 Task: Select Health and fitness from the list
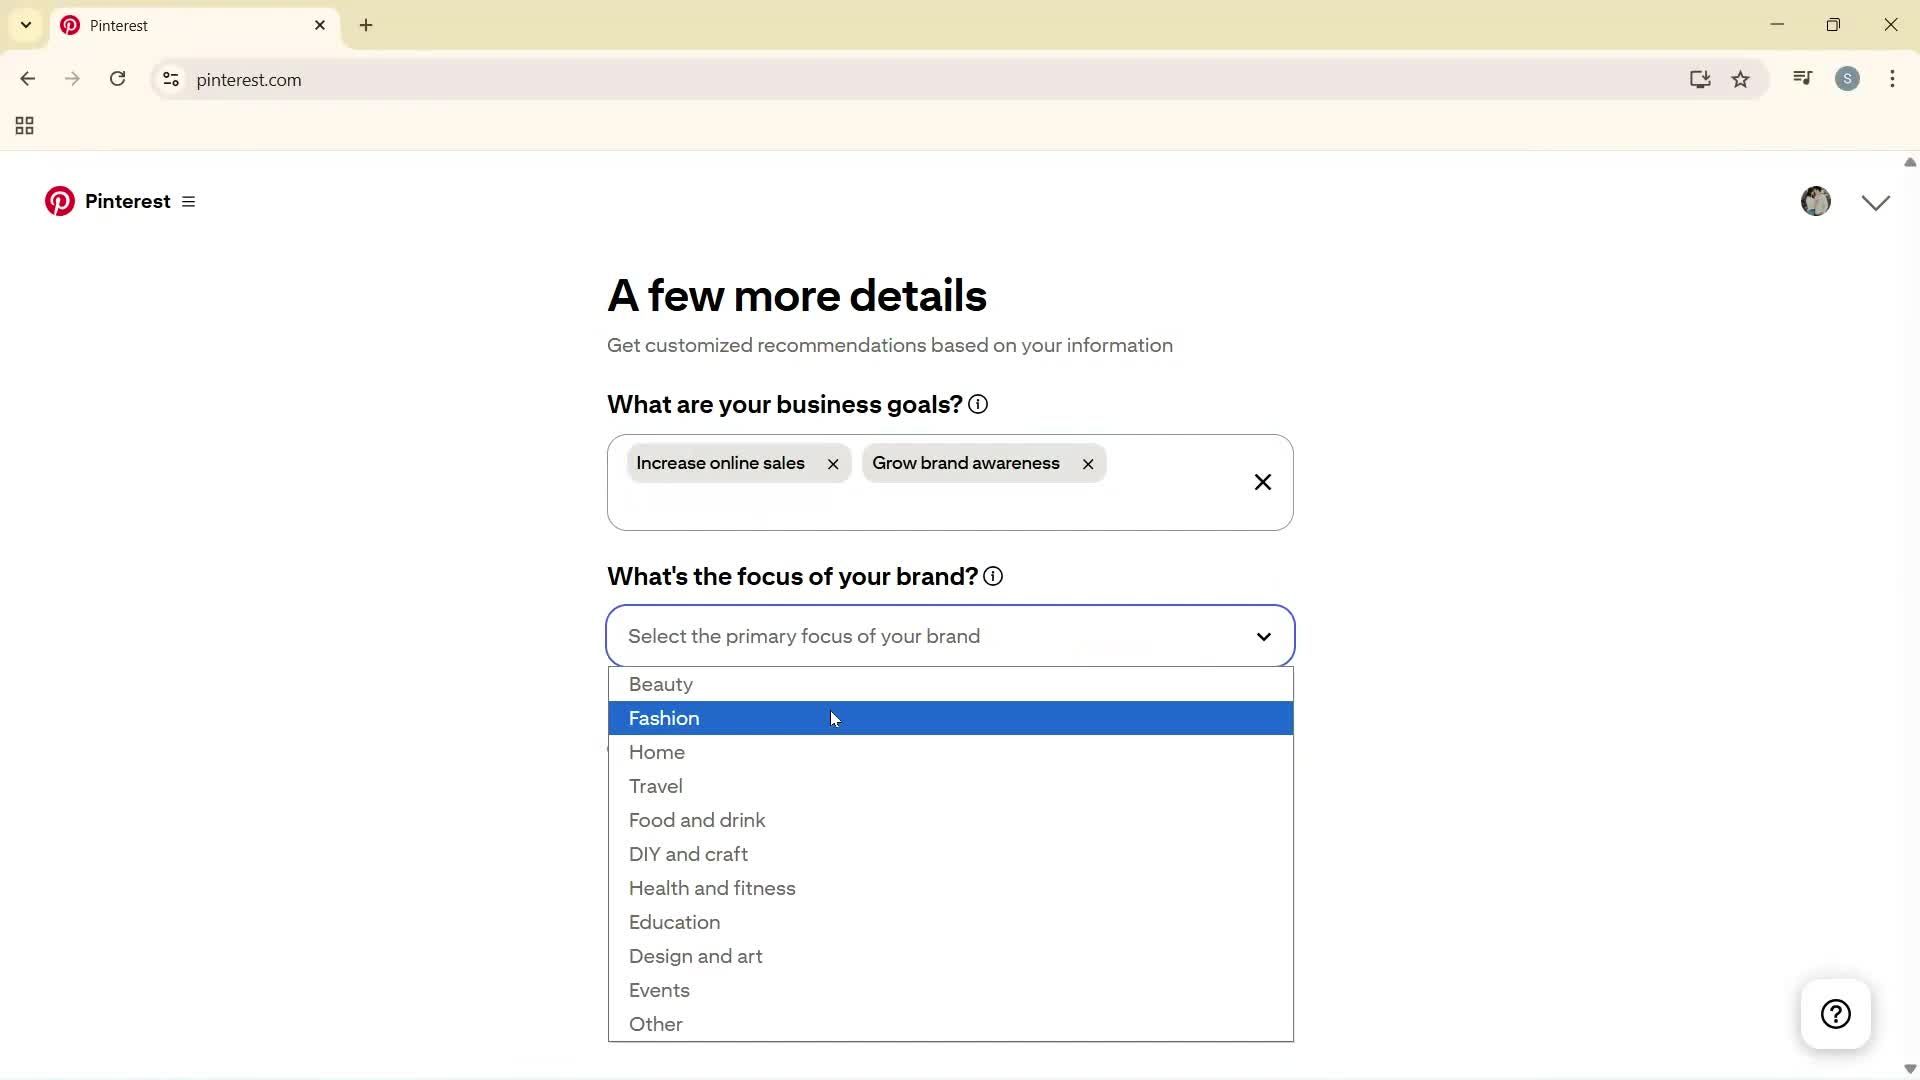point(712,888)
